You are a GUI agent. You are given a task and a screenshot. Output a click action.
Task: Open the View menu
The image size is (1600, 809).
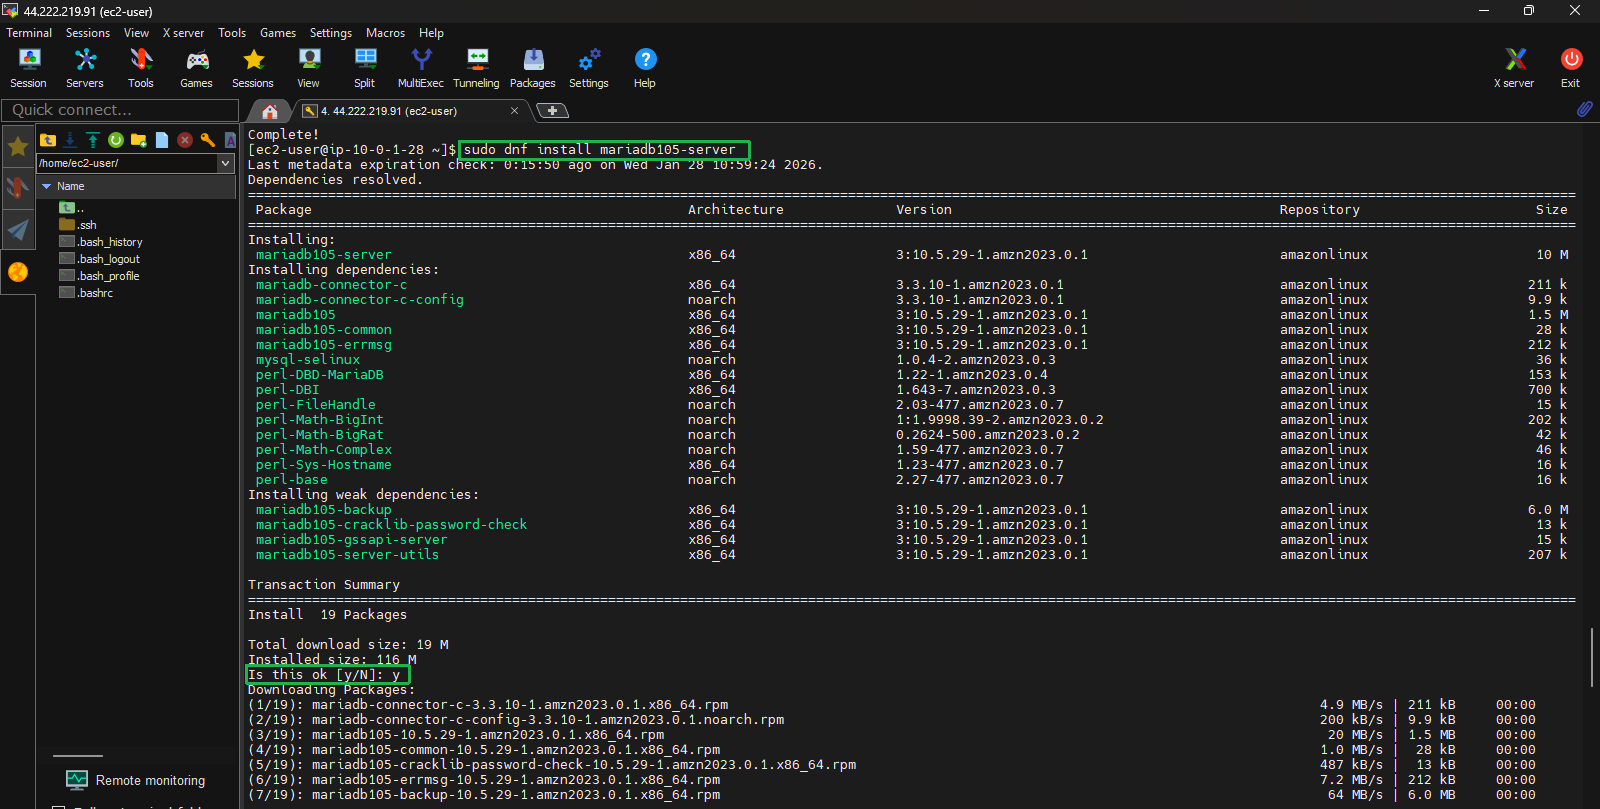click(136, 33)
